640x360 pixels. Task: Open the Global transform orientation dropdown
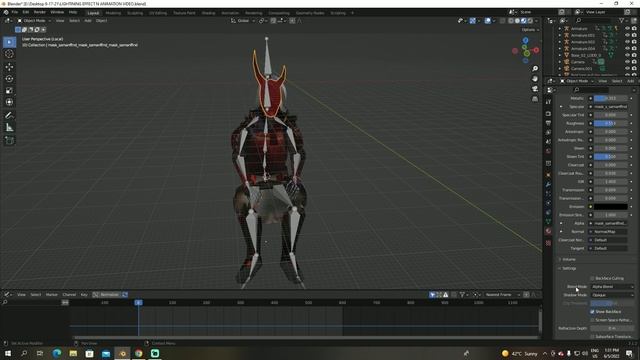pyautogui.click(x=242, y=20)
